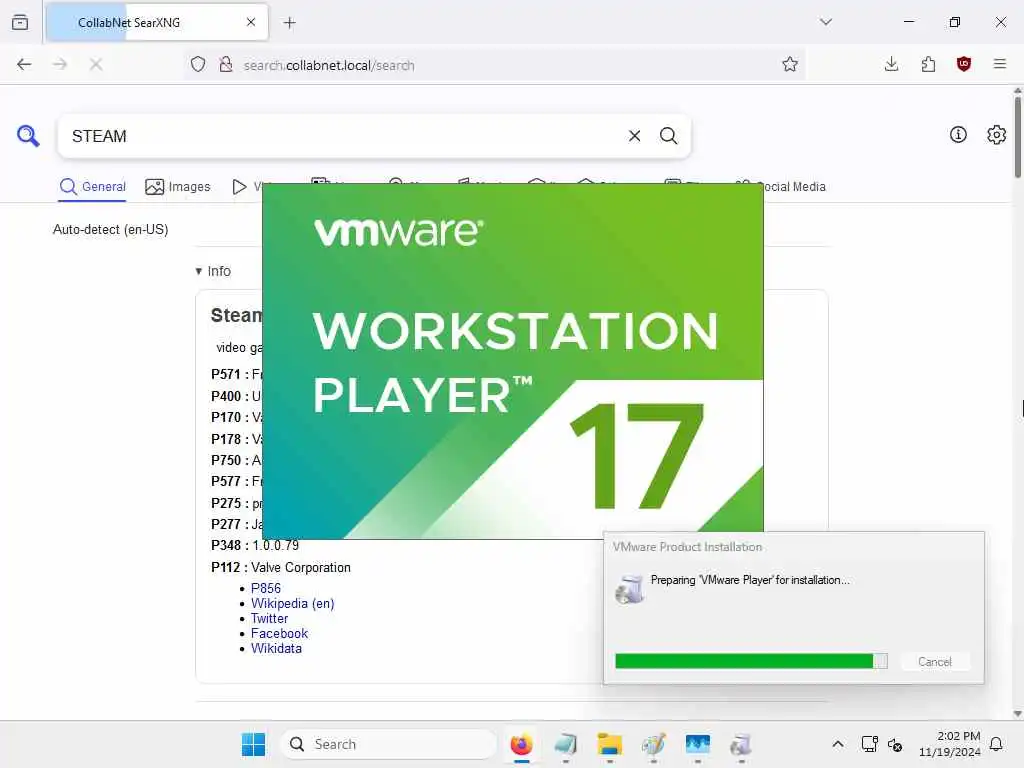
Task: Open the taskbar app next to Firefox
Action: coord(566,744)
